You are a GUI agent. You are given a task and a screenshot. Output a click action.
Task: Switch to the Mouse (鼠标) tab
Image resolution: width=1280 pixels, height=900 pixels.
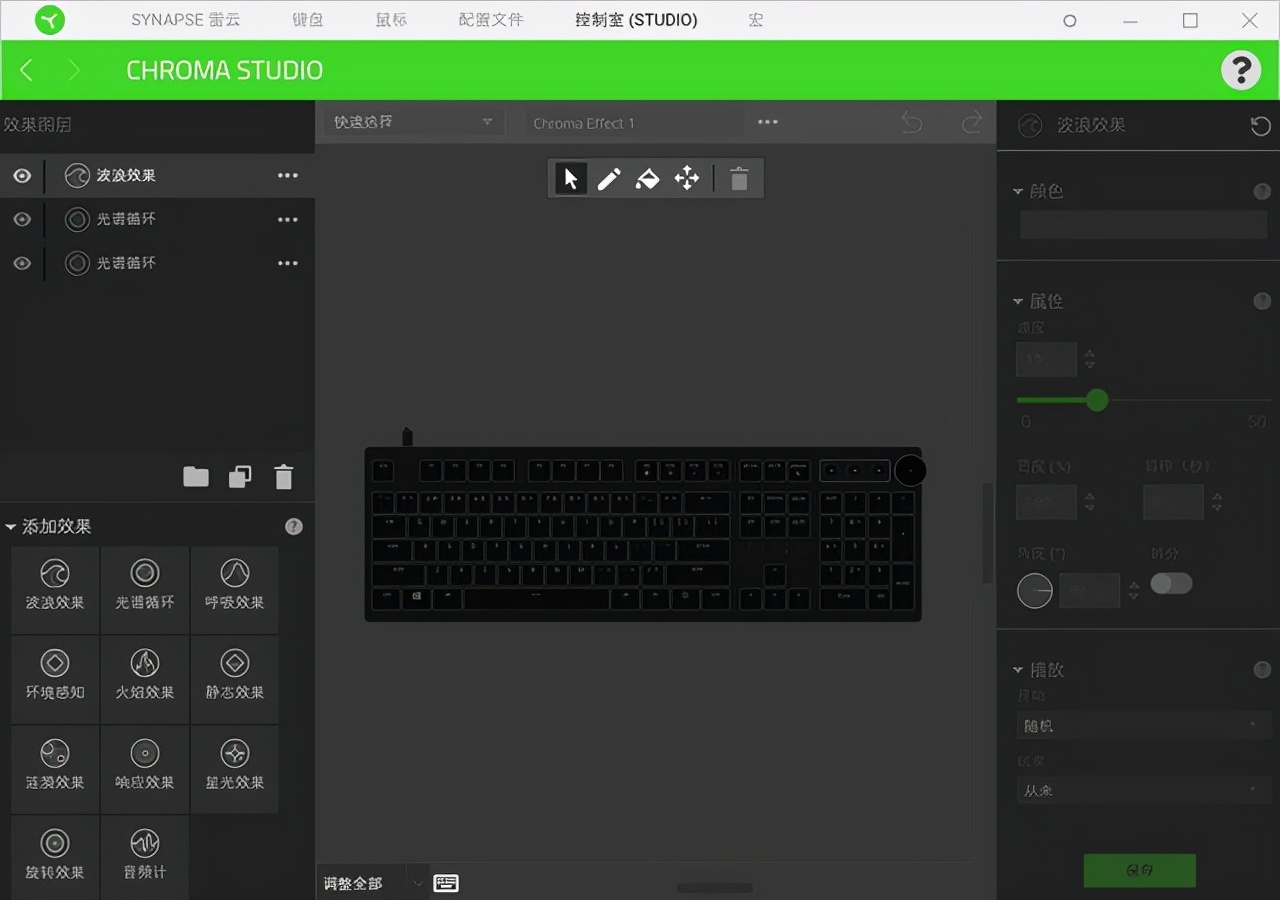tap(391, 20)
